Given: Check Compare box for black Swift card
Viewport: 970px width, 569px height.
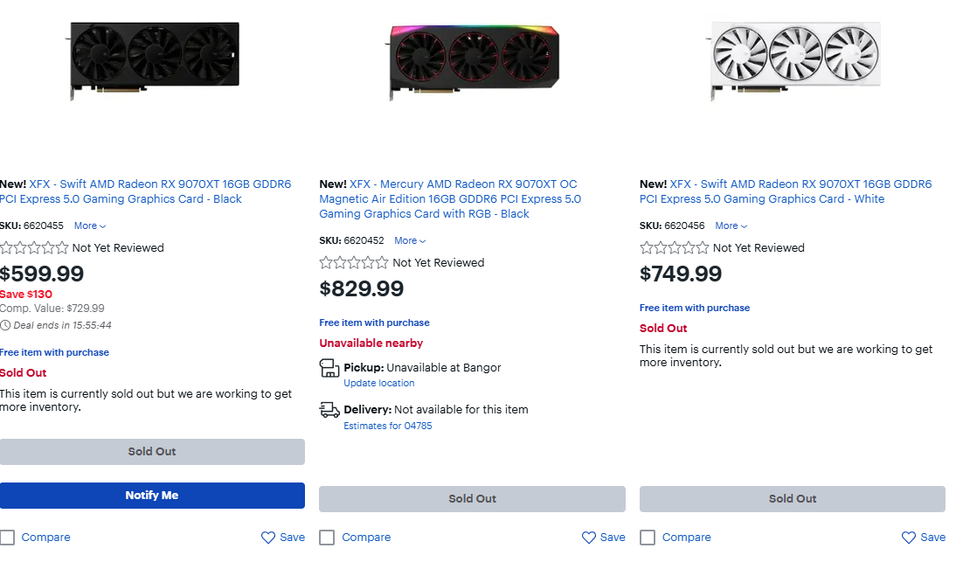Looking at the screenshot, I should point(8,537).
